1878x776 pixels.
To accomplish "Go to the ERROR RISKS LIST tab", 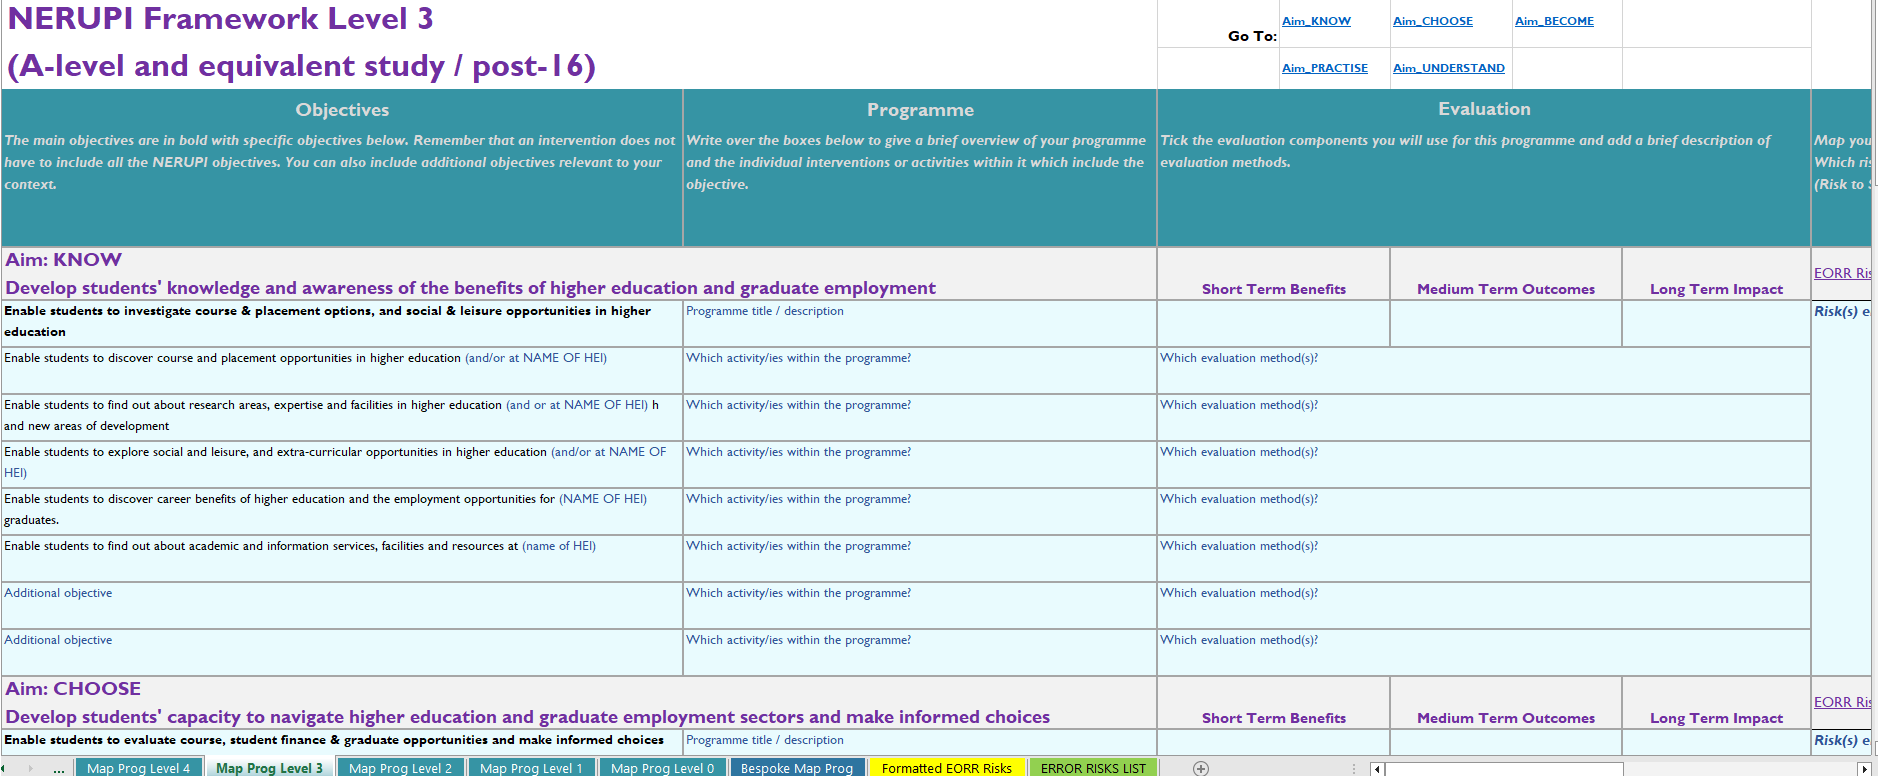I will click(x=1093, y=768).
